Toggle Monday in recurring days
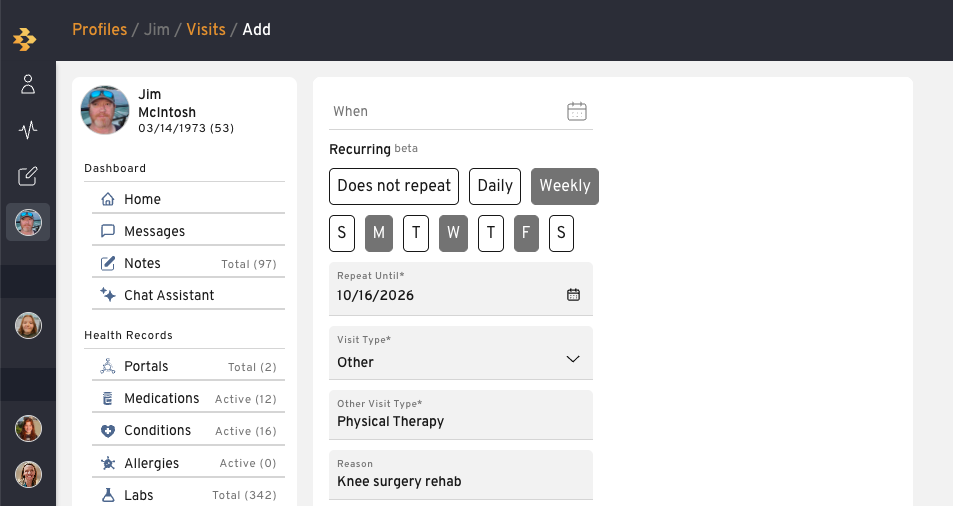The width and height of the screenshot is (953, 506). [379, 233]
